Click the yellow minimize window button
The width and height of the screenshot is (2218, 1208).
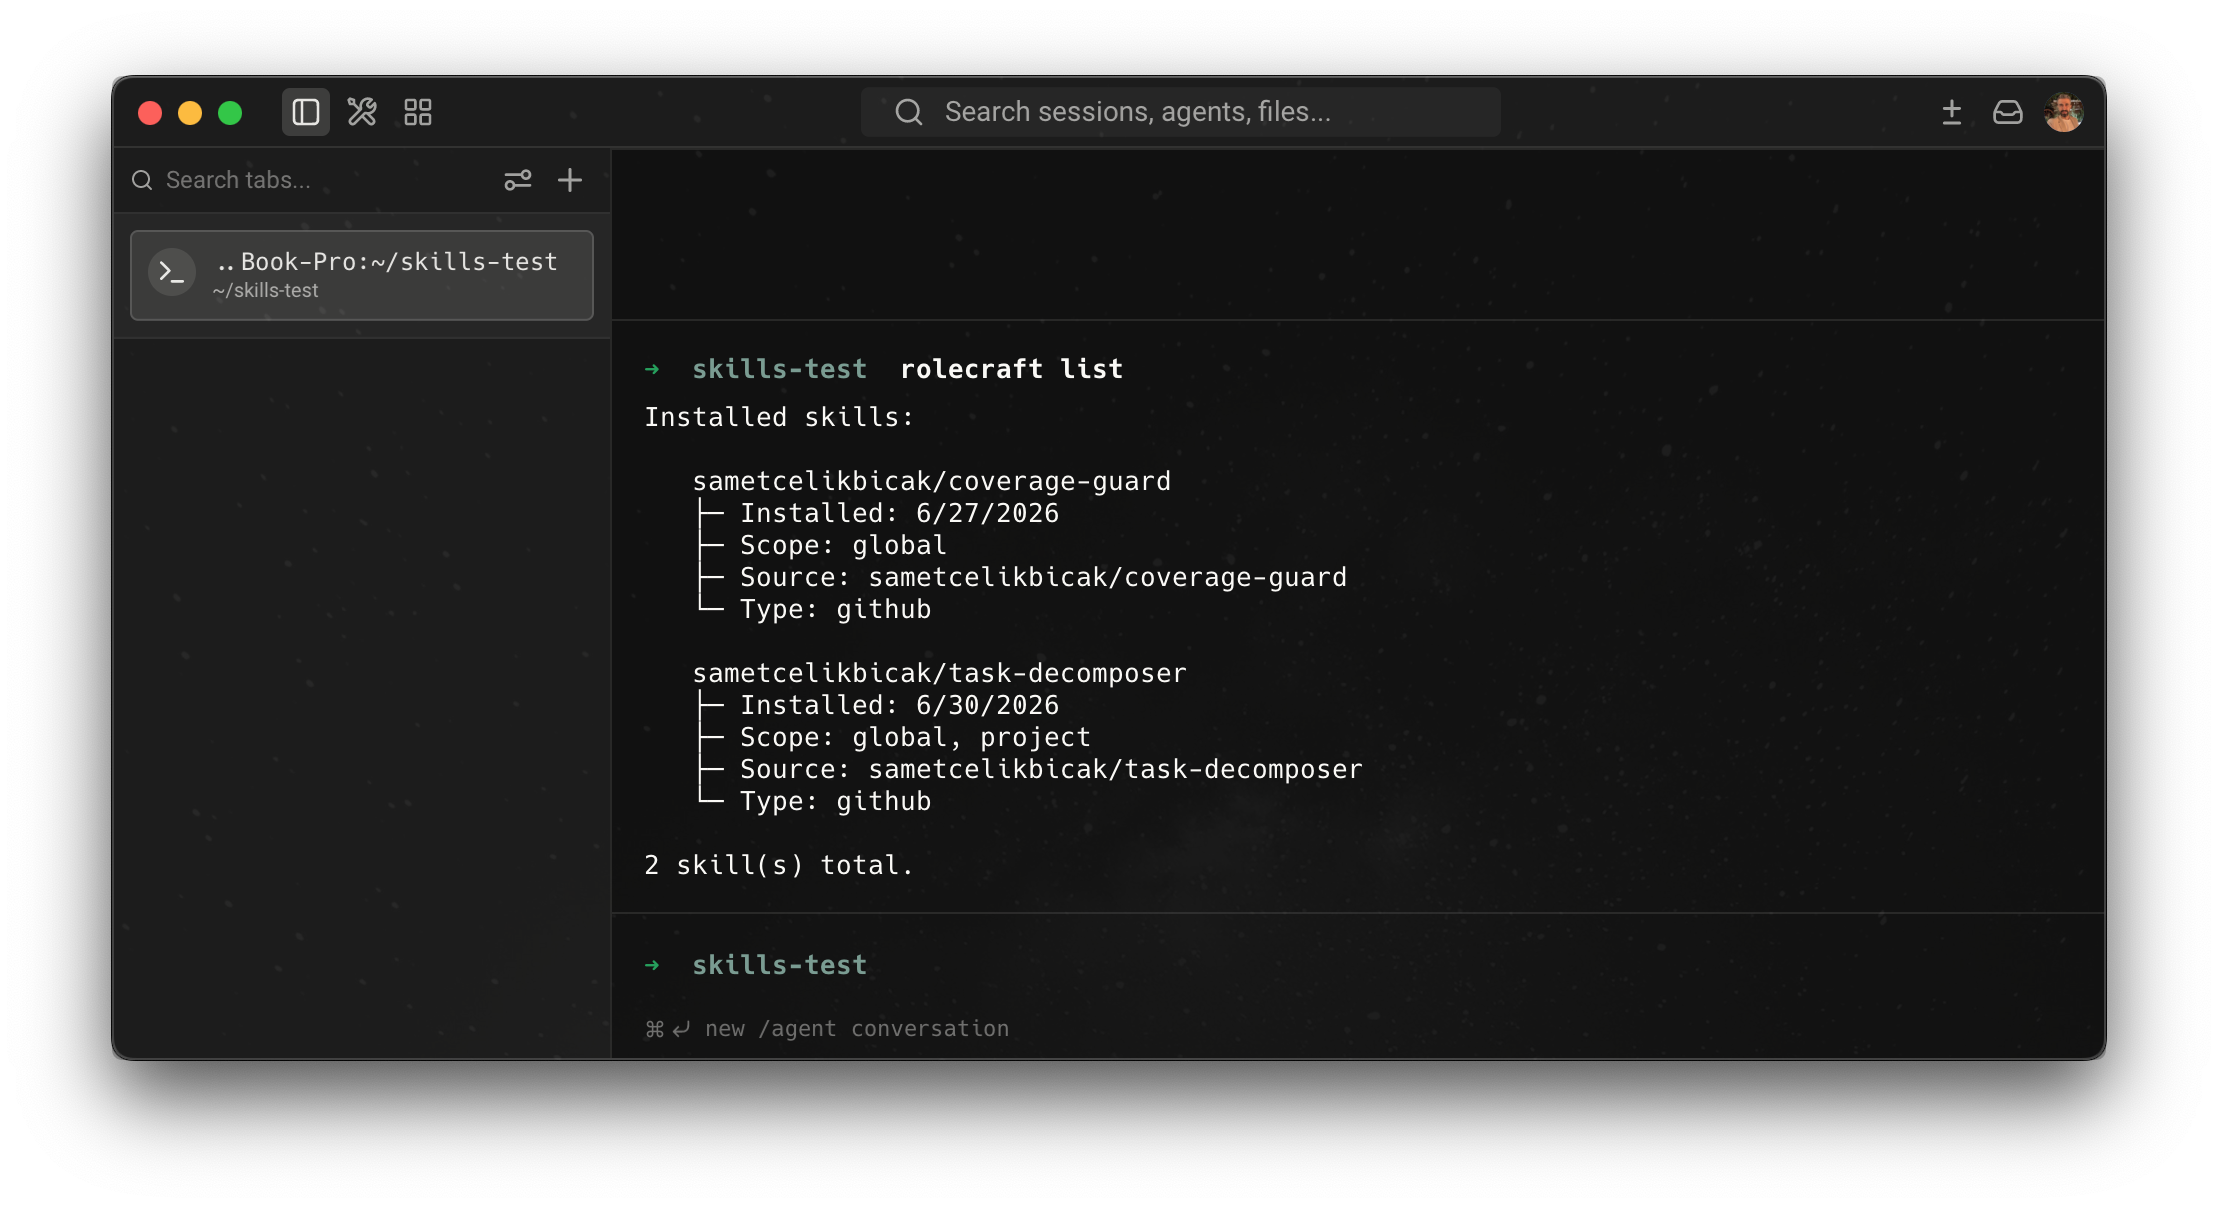tap(190, 113)
